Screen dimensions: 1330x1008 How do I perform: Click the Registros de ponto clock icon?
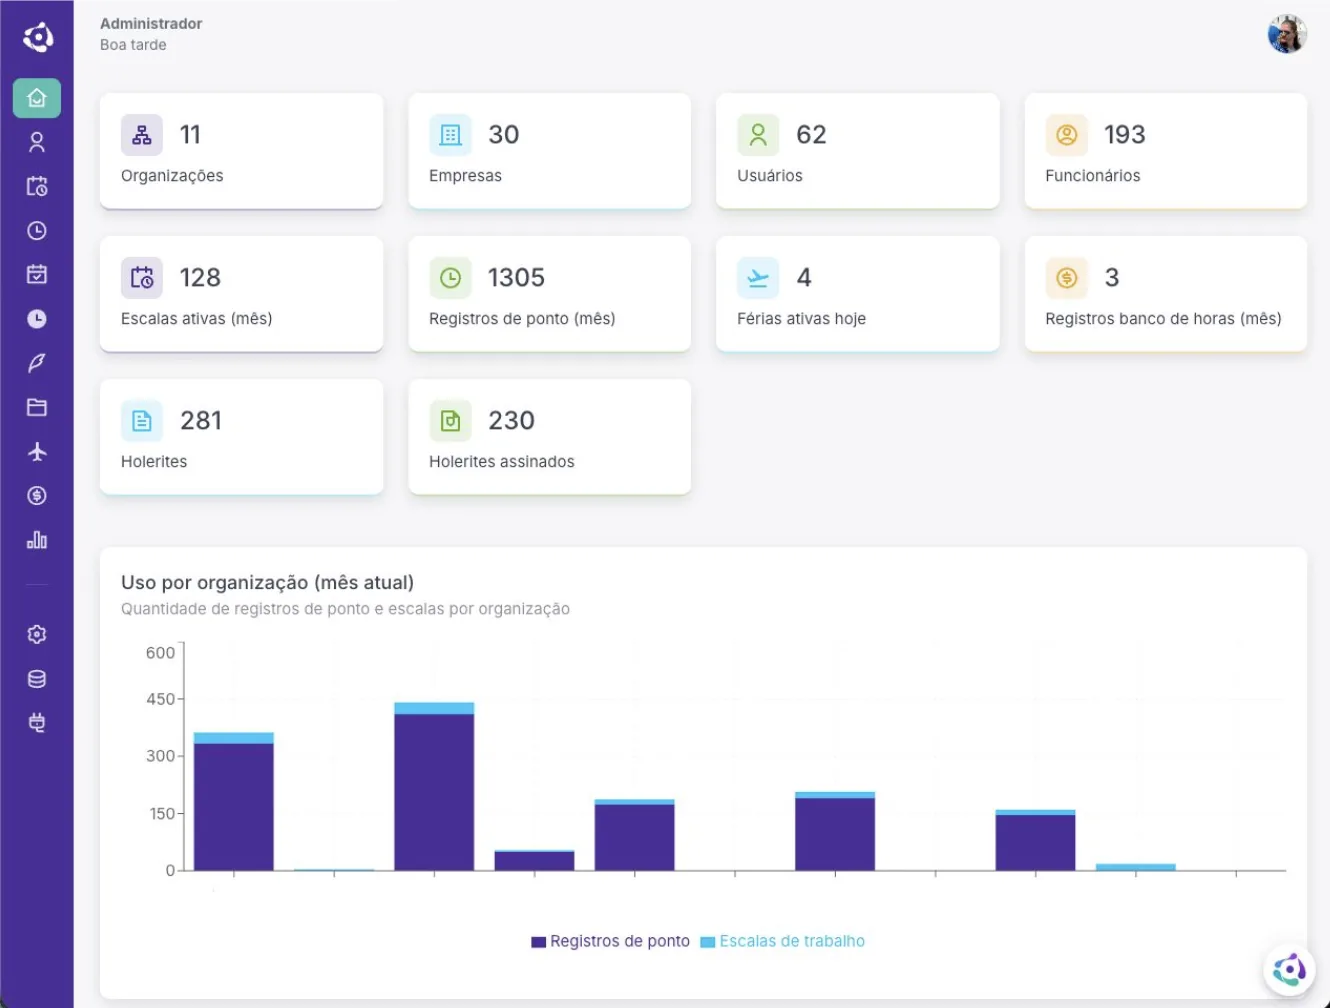[450, 278]
